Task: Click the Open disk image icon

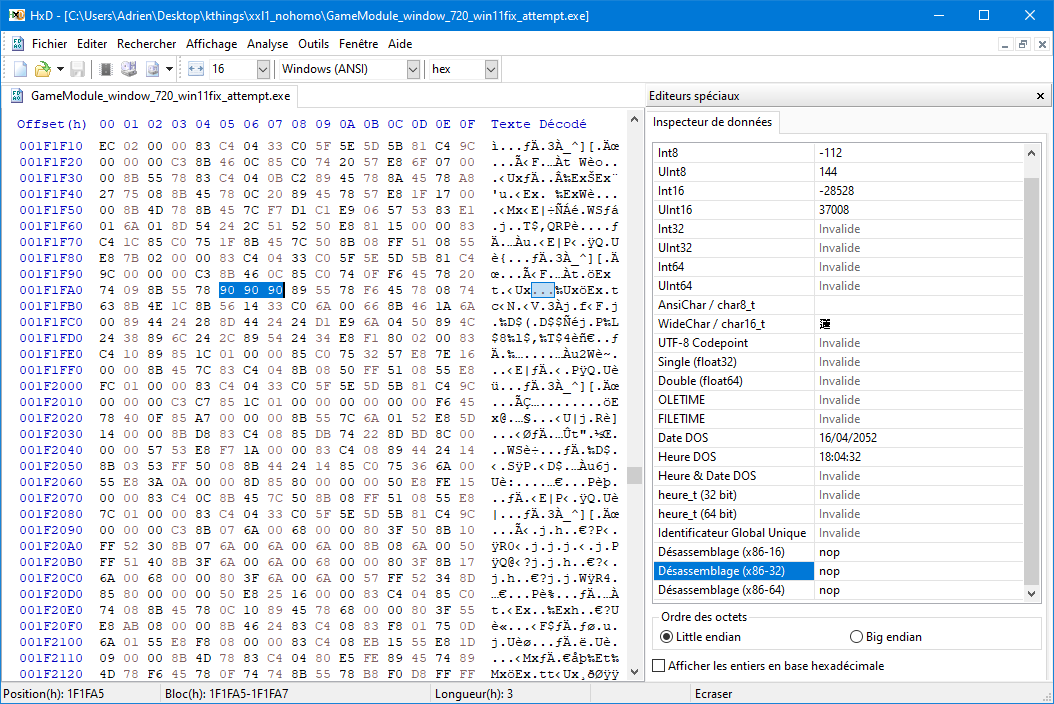Action: 153,69
